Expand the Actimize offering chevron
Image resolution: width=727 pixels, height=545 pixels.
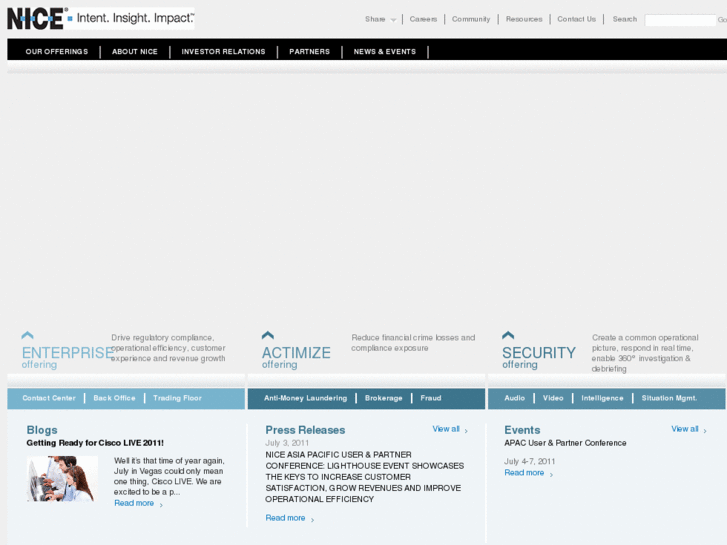pos(268,335)
